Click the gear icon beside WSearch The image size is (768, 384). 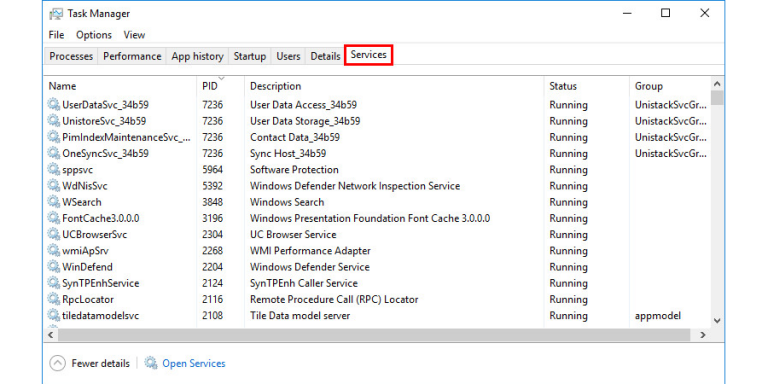point(53,202)
